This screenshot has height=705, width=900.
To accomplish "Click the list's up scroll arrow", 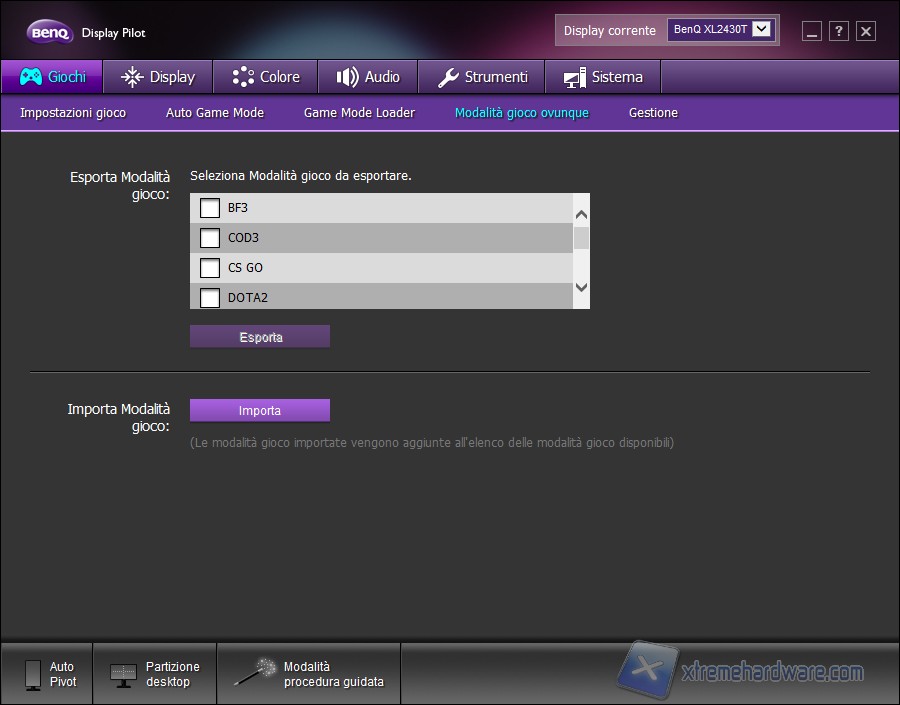I will click(580, 212).
